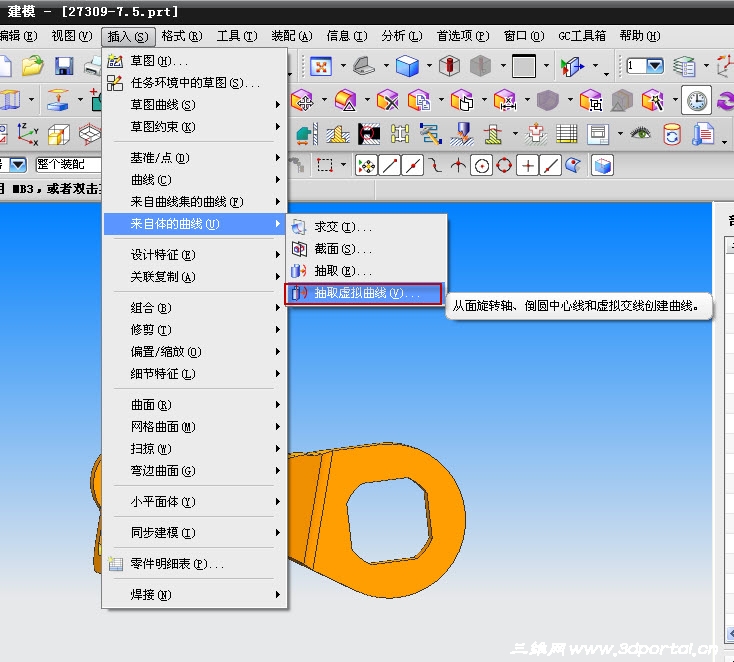Click the Copy Face cube icon
734x662 pixels.
(x=419, y=100)
